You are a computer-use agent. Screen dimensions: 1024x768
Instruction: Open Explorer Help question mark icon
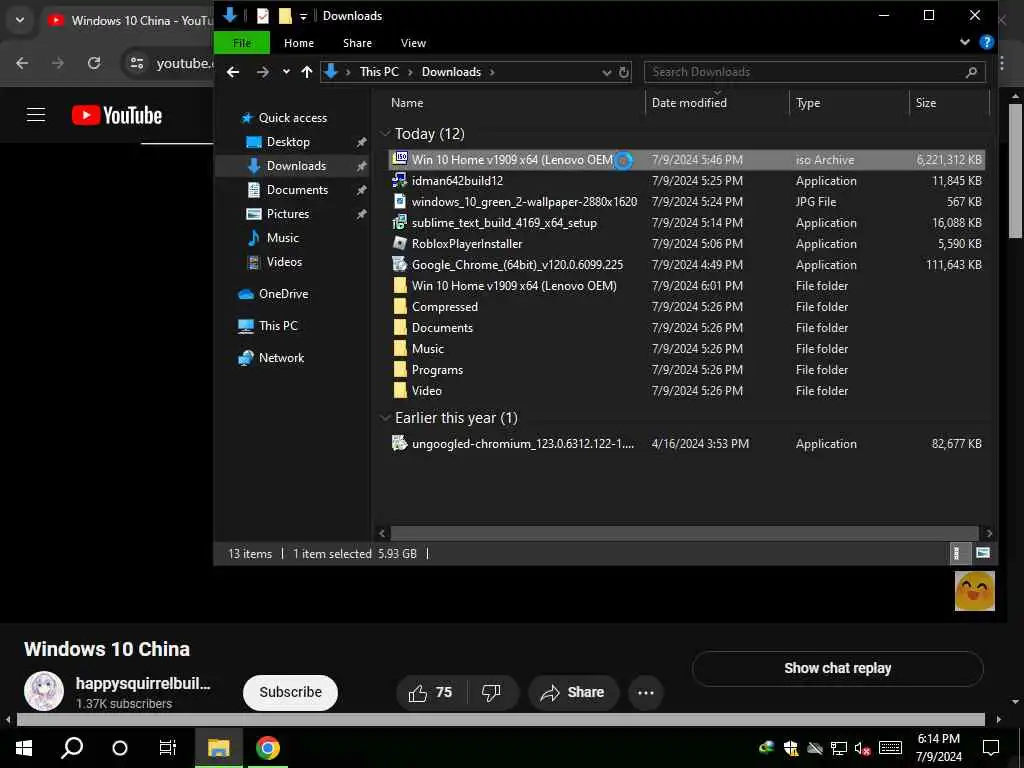987,42
